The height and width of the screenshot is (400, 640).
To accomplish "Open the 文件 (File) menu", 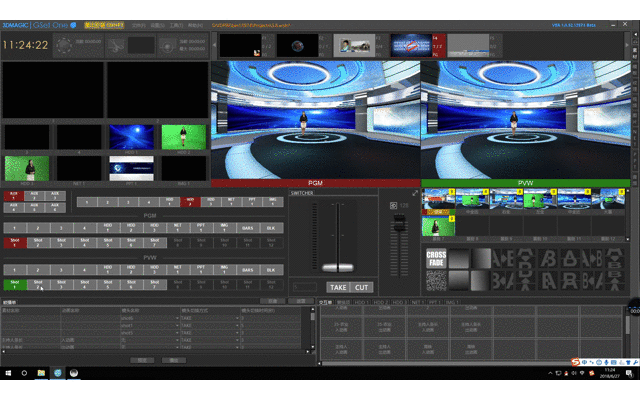I will pos(138,25).
